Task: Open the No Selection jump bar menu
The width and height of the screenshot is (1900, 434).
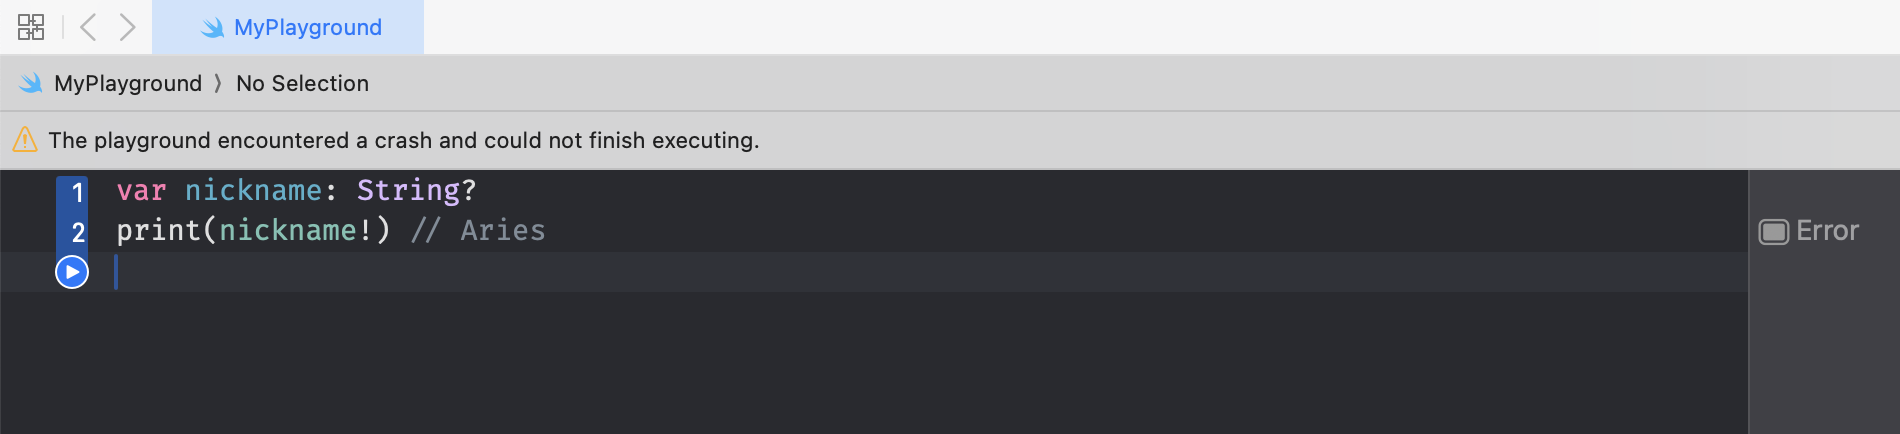Action: [x=302, y=84]
